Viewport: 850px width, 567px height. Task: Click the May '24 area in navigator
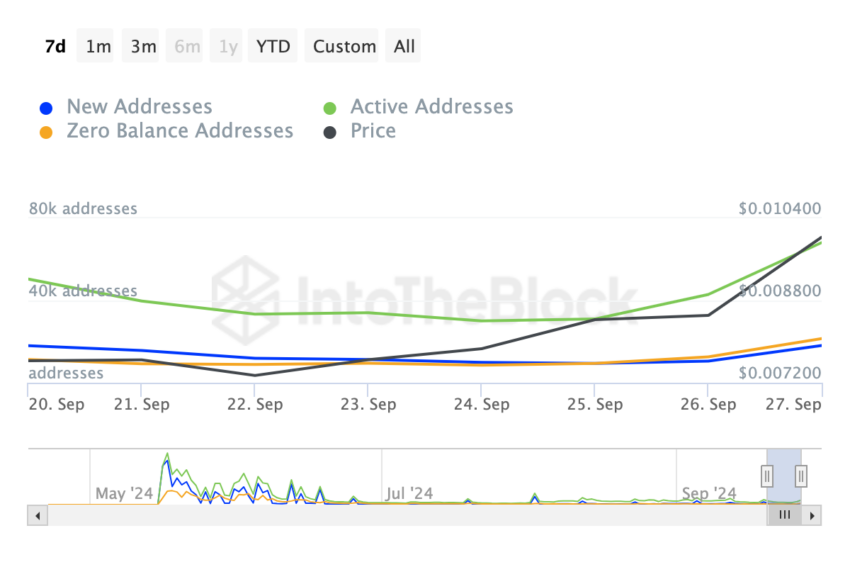coord(124,493)
